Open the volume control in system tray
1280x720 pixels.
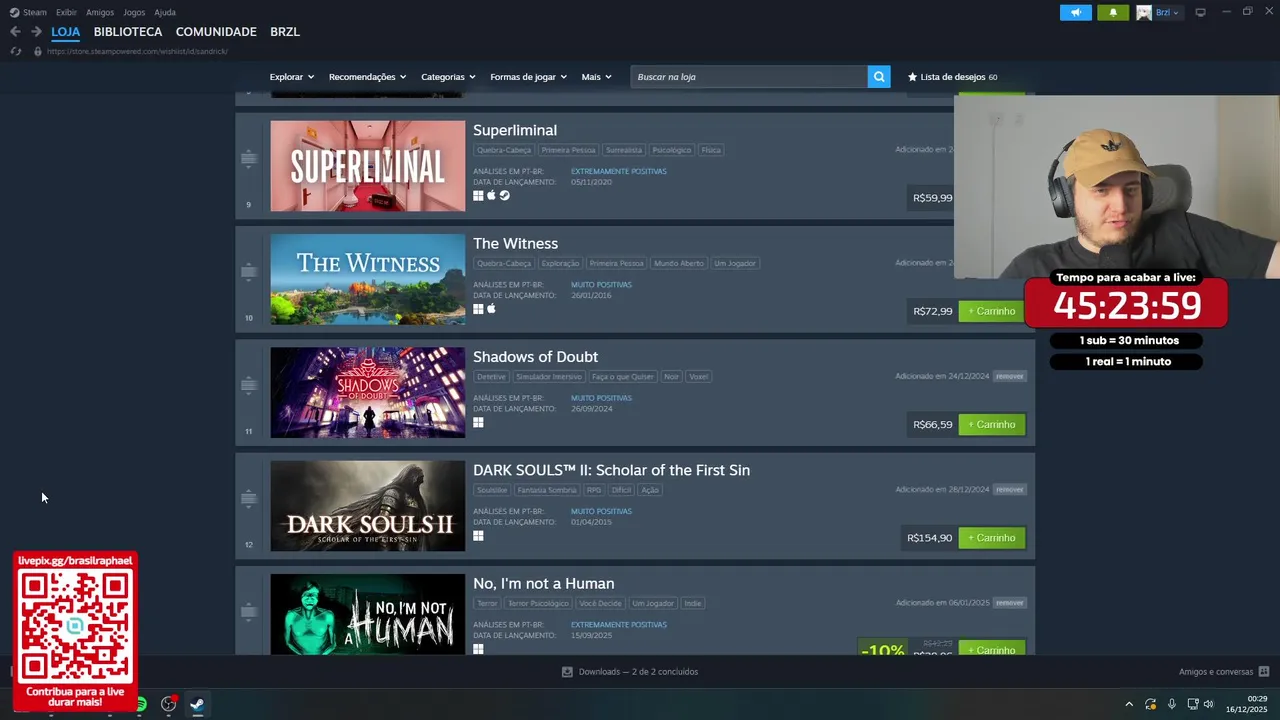click(x=1208, y=704)
